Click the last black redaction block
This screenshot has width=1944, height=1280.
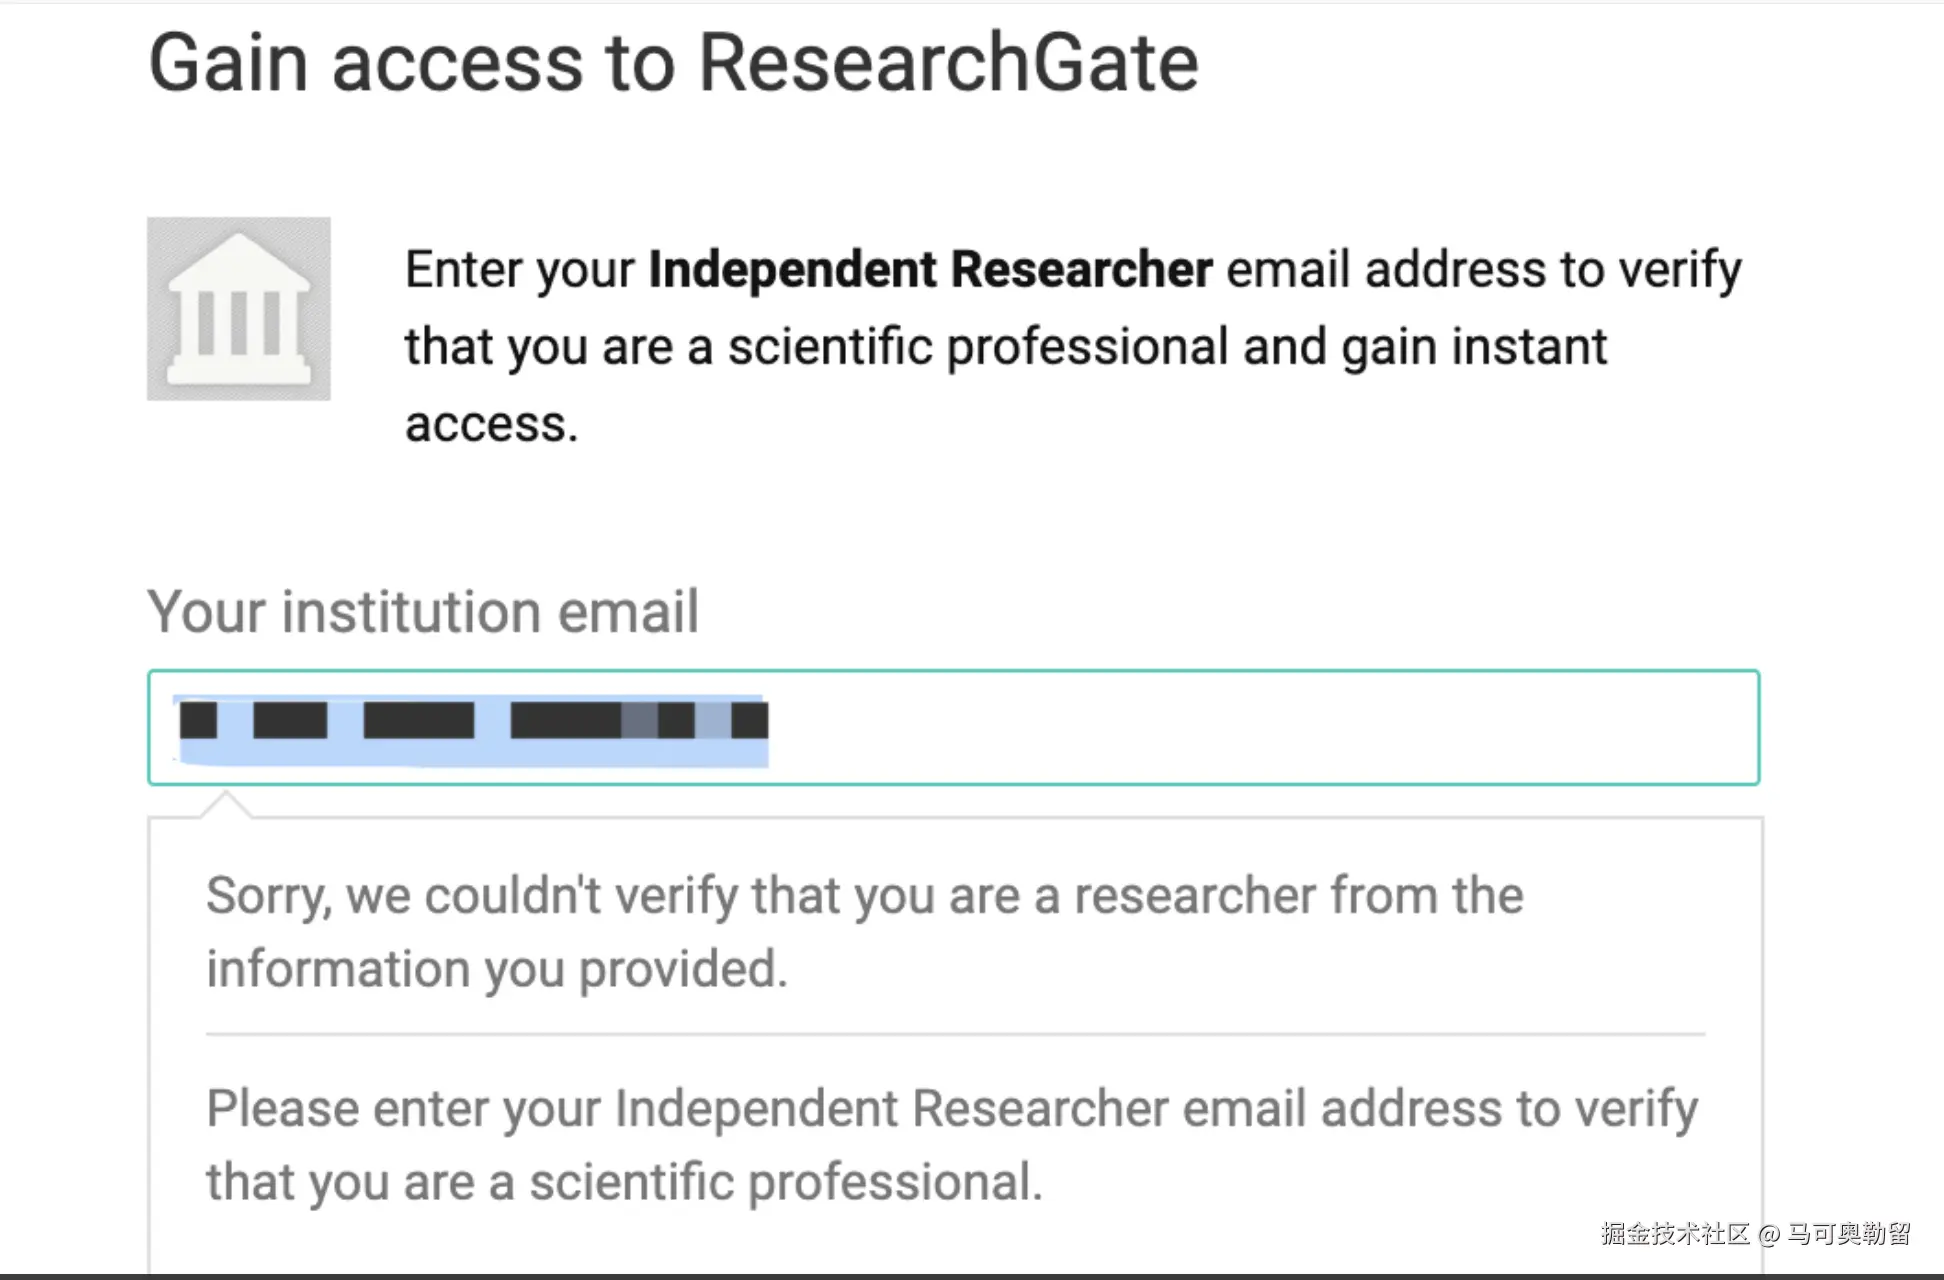(x=749, y=720)
